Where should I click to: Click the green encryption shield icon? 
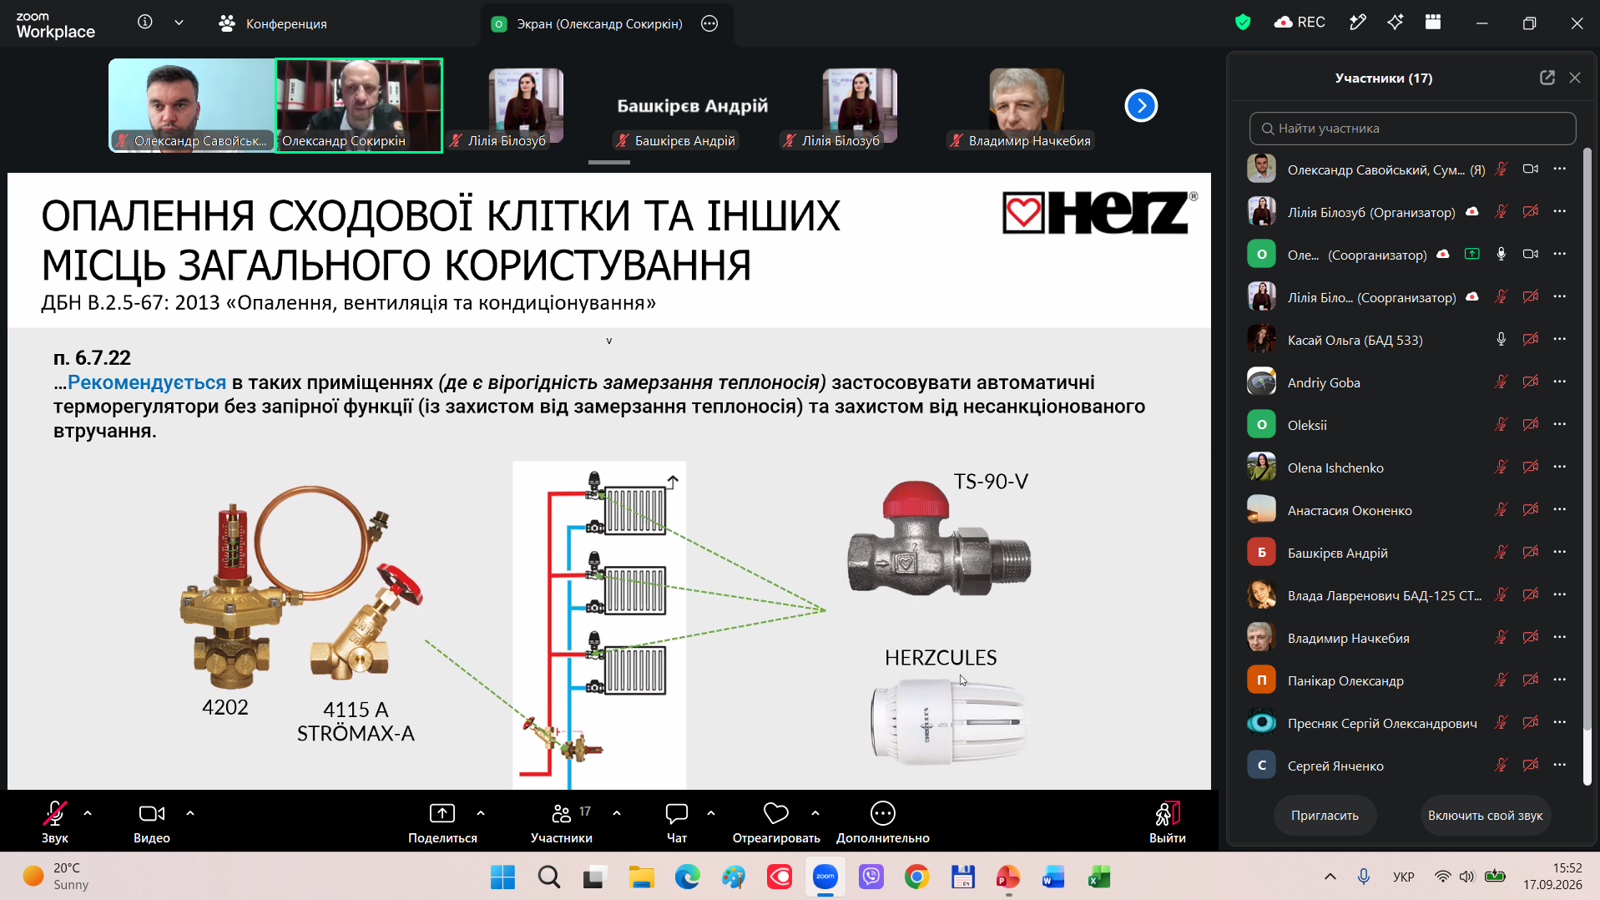[x=1243, y=22]
